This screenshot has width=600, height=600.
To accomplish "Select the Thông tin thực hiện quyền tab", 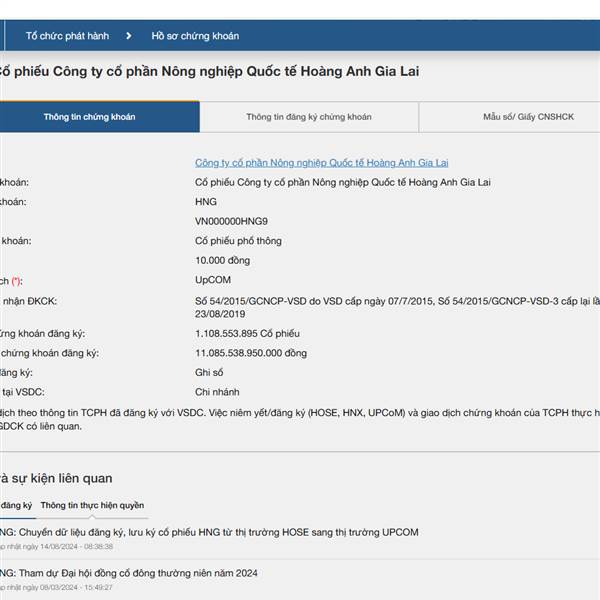I will click(92, 505).
